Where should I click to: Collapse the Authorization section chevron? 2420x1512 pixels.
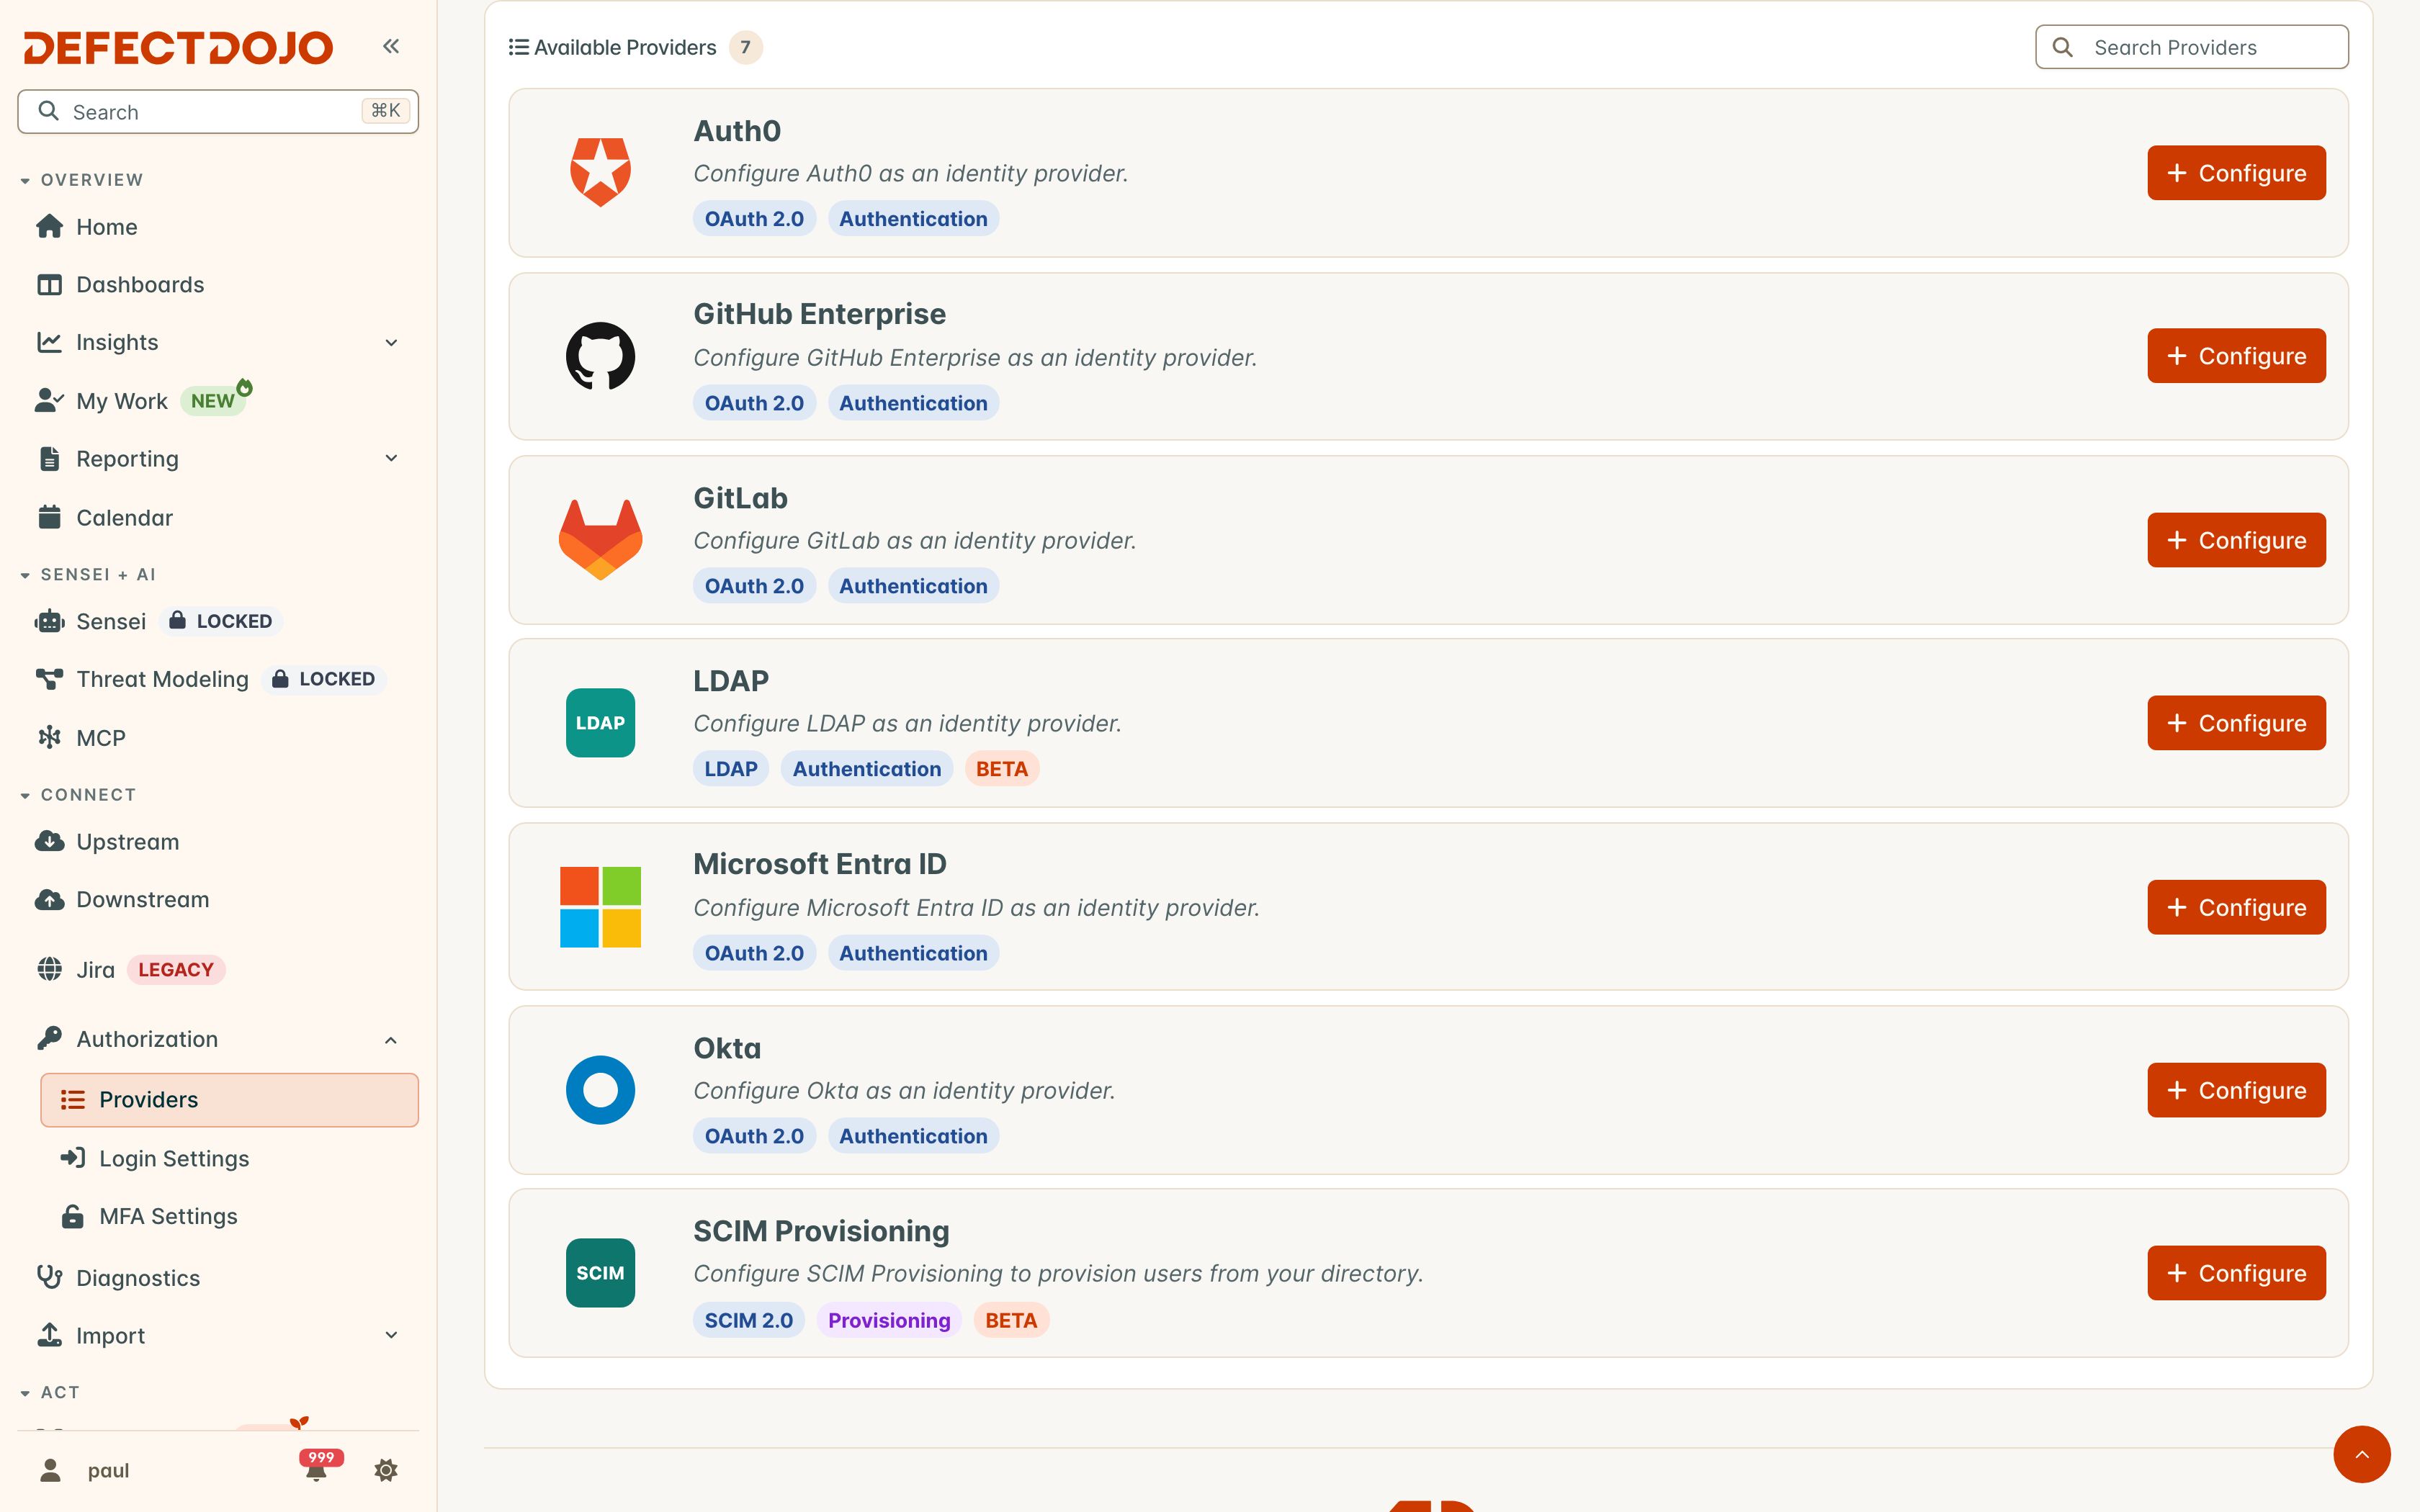391,1040
